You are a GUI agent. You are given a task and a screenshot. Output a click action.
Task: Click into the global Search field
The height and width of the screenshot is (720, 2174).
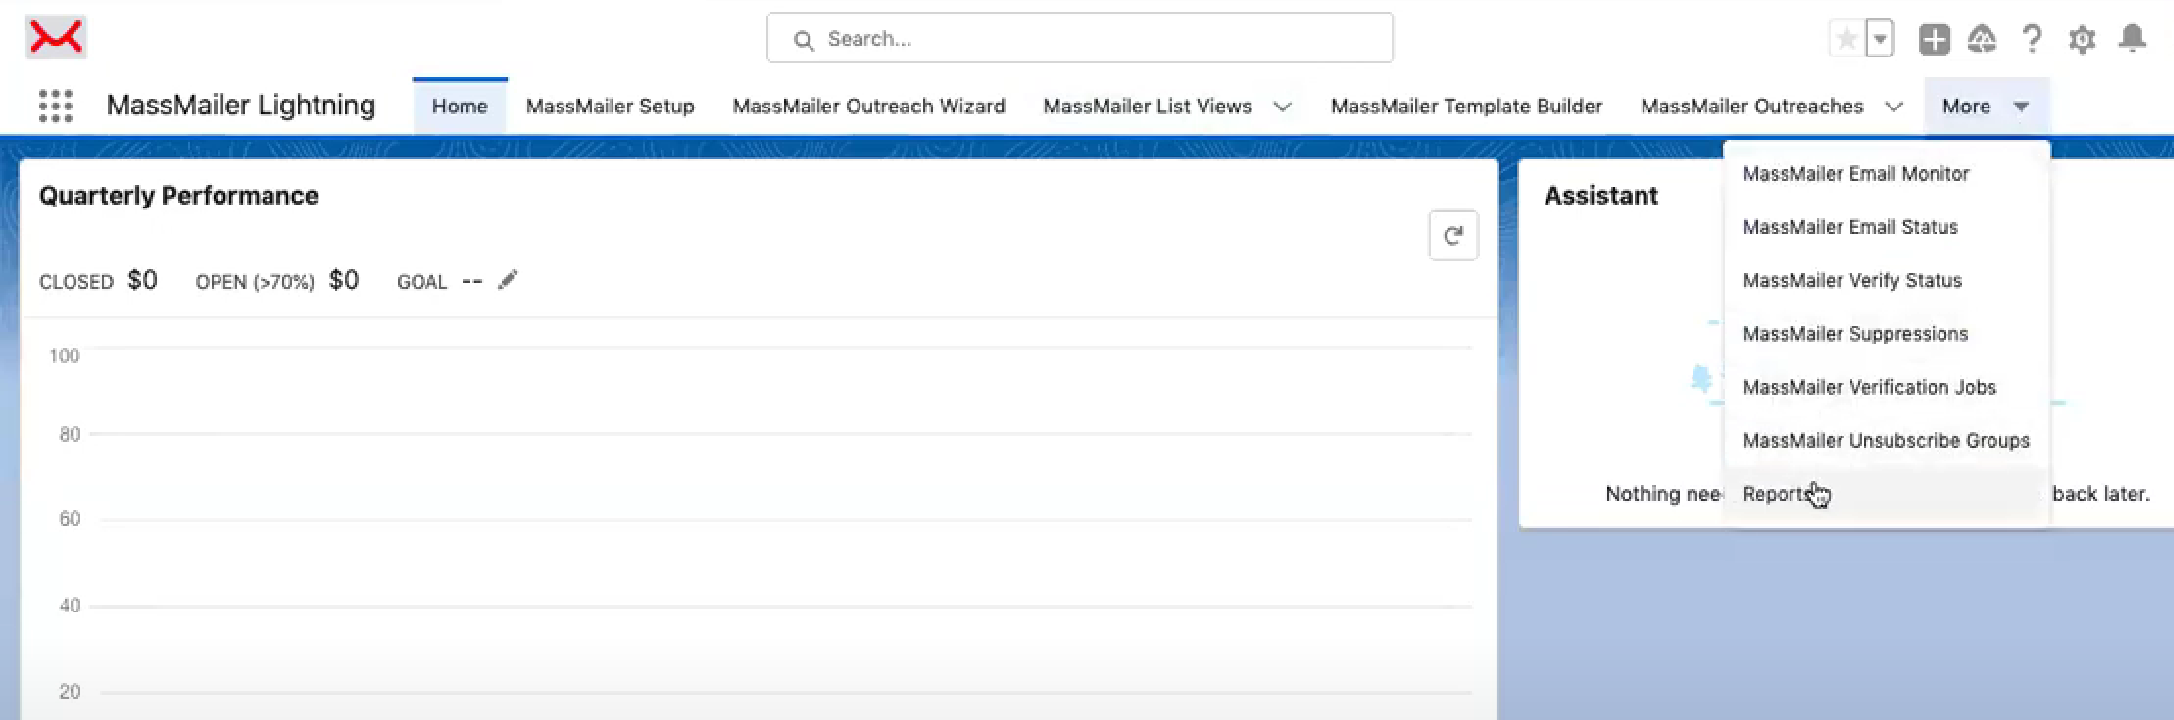1080,39
